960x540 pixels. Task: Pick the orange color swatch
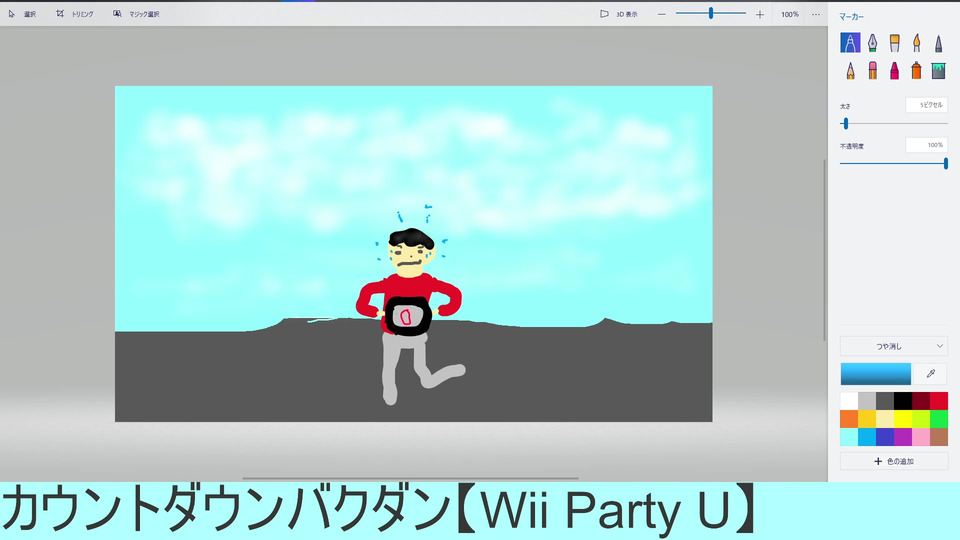click(x=849, y=419)
